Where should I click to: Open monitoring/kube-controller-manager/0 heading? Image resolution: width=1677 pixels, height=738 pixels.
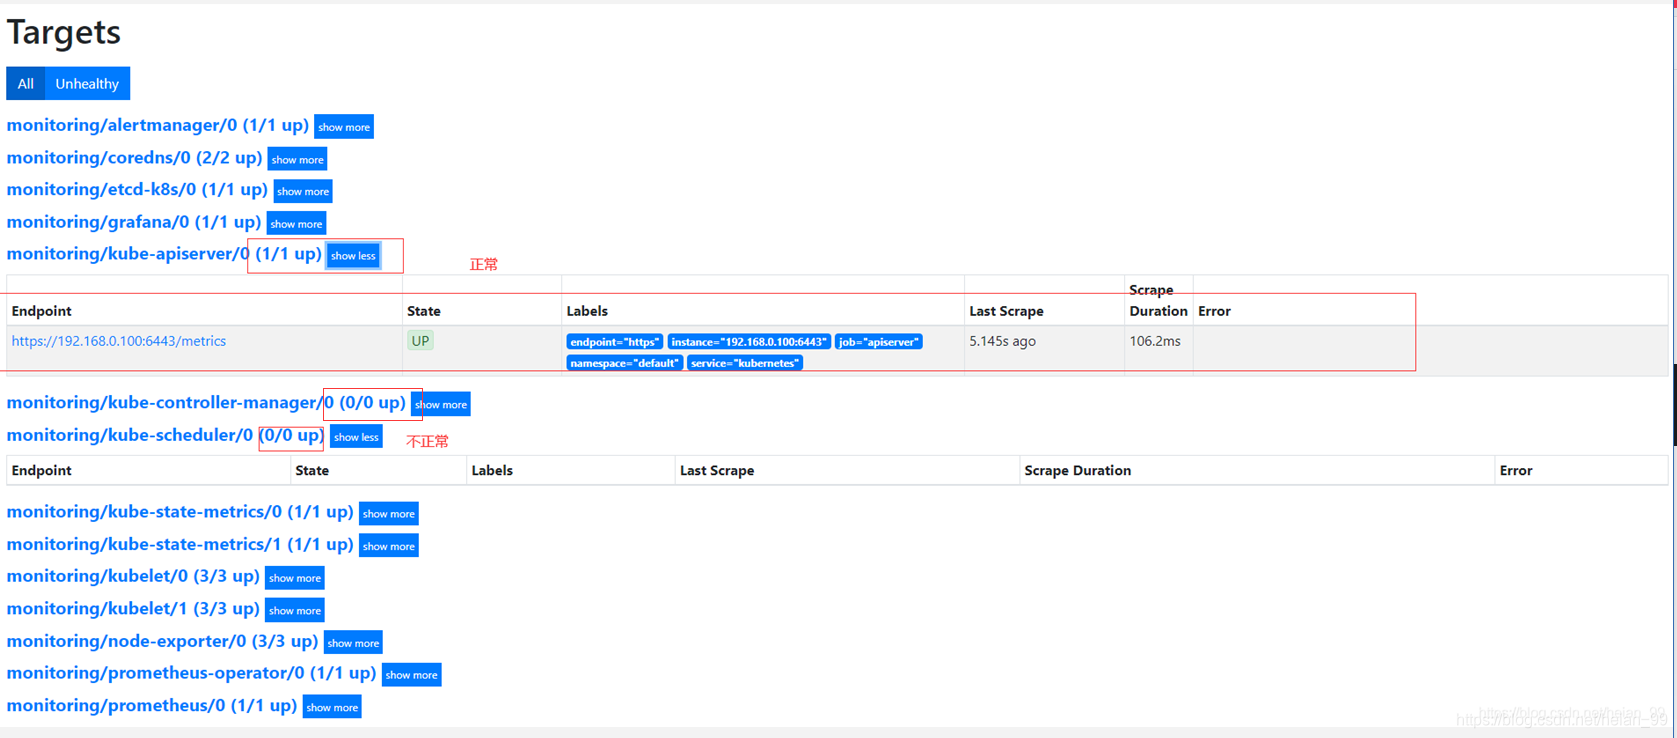point(206,403)
